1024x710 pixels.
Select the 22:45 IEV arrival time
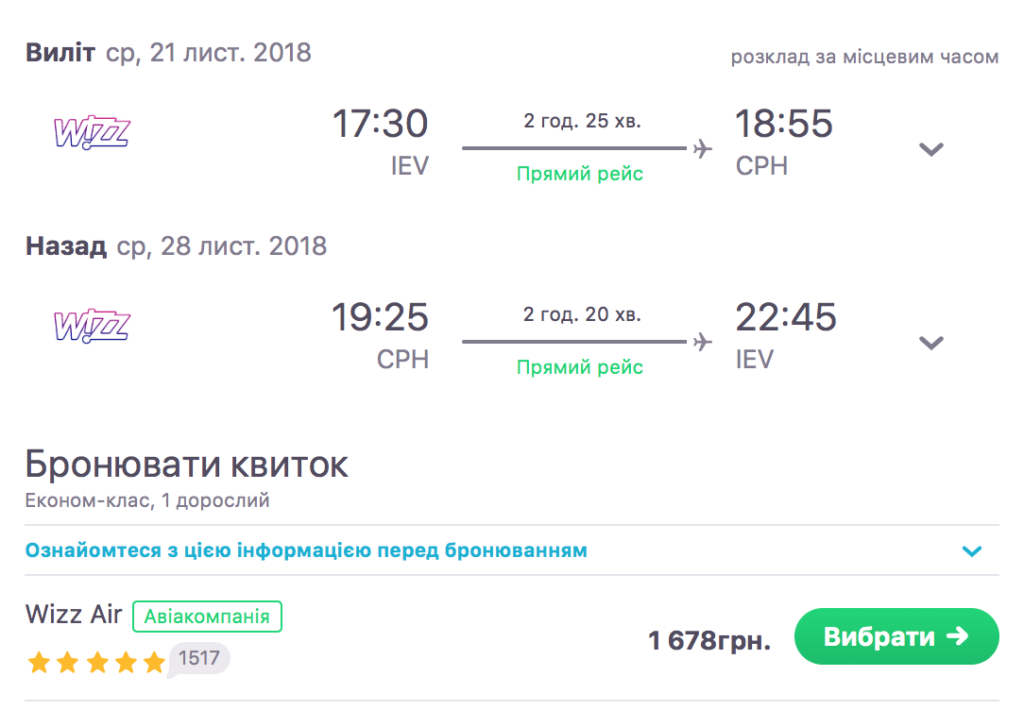(x=786, y=318)
